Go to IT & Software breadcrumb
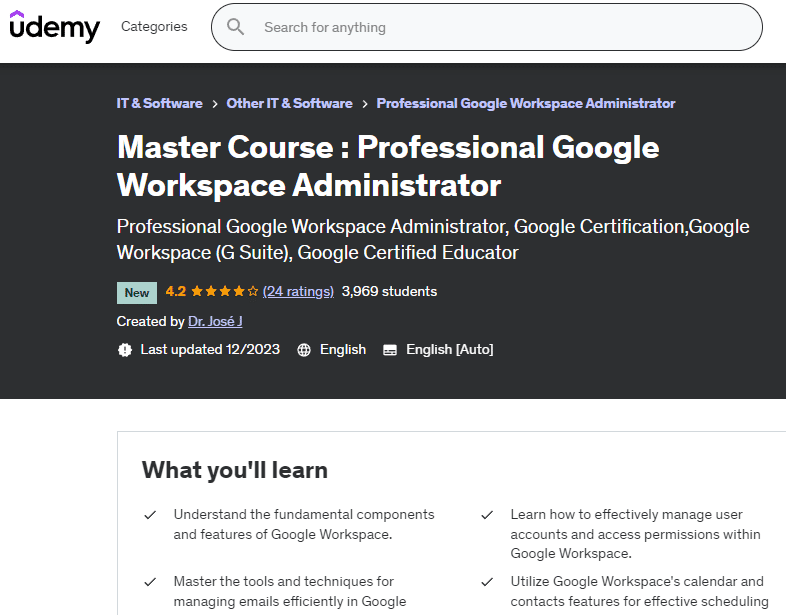 tap(160, 104)
